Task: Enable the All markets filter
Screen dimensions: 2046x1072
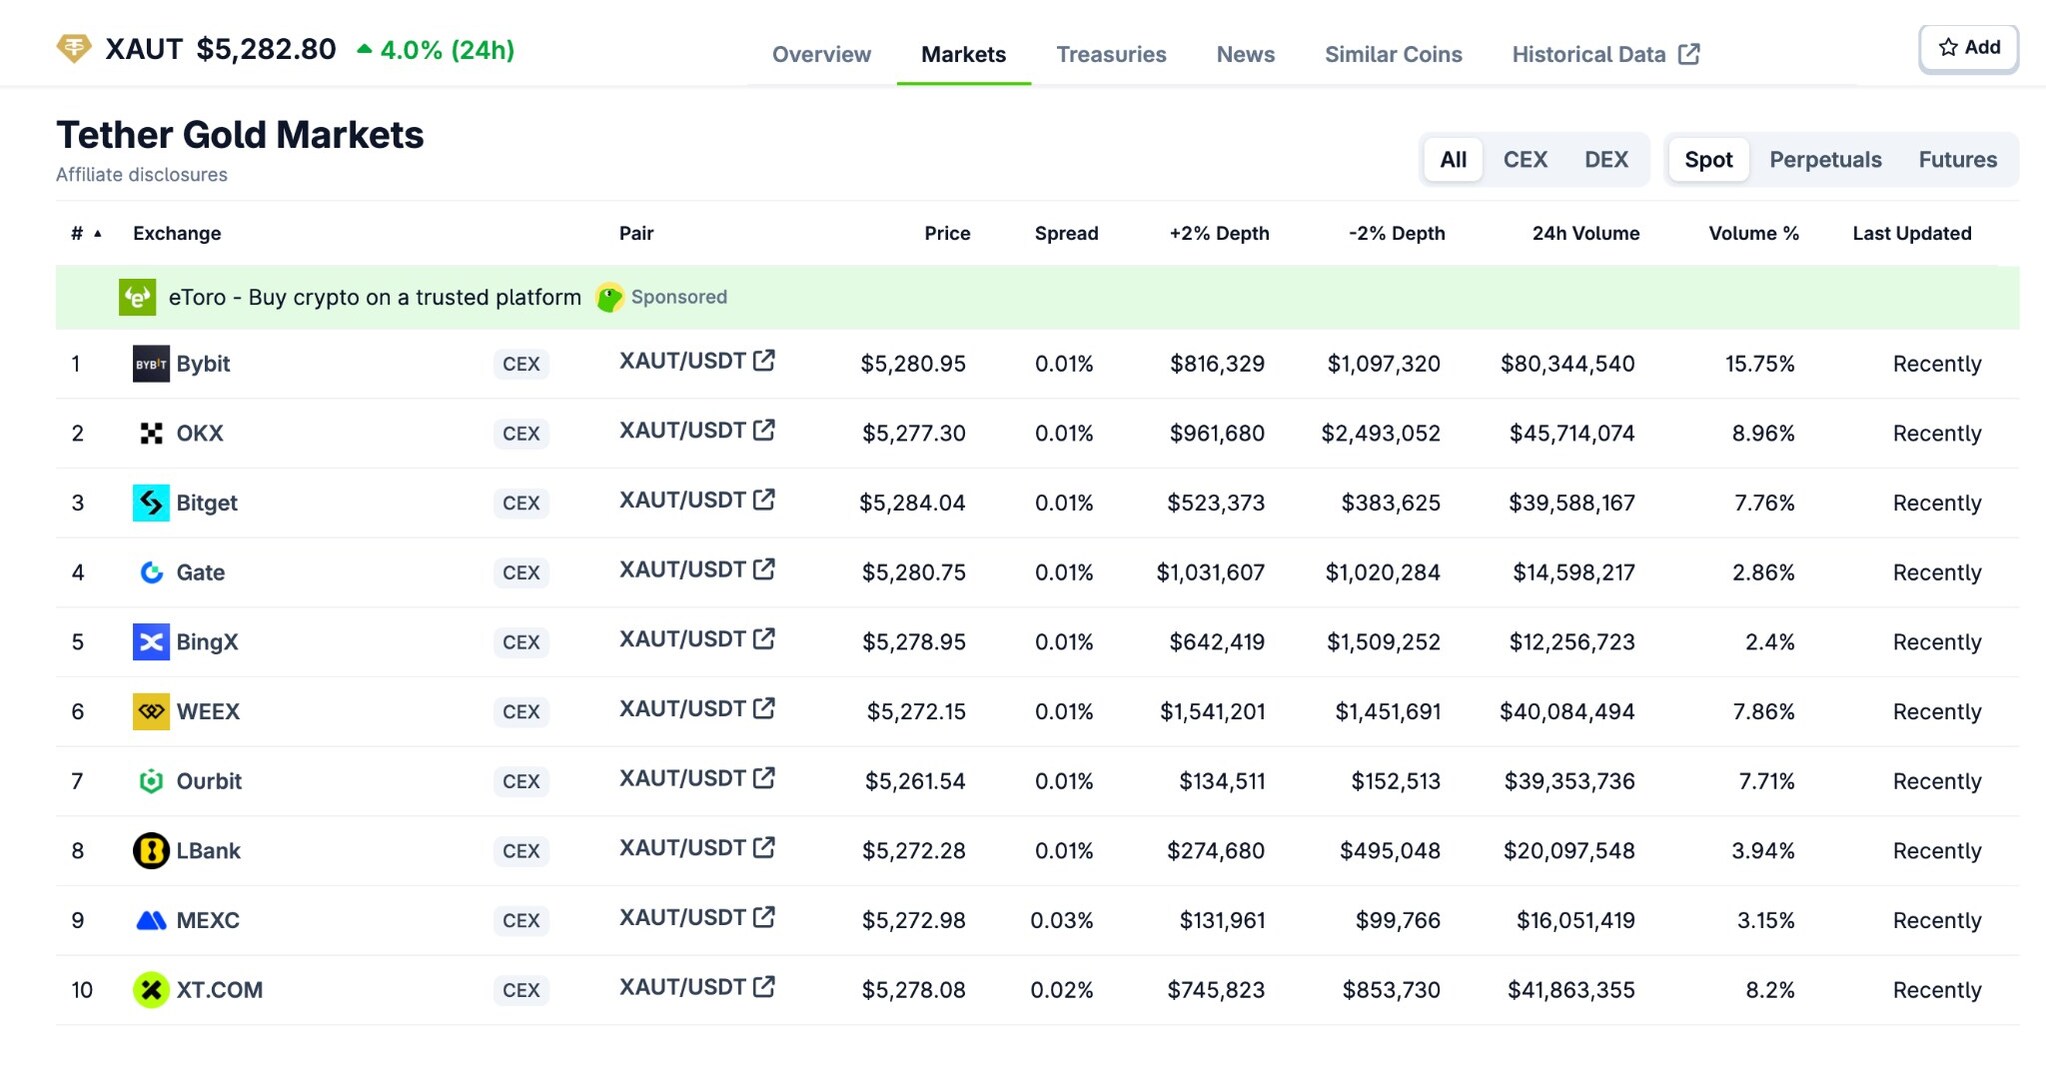Action: (x=1452, y=159)
